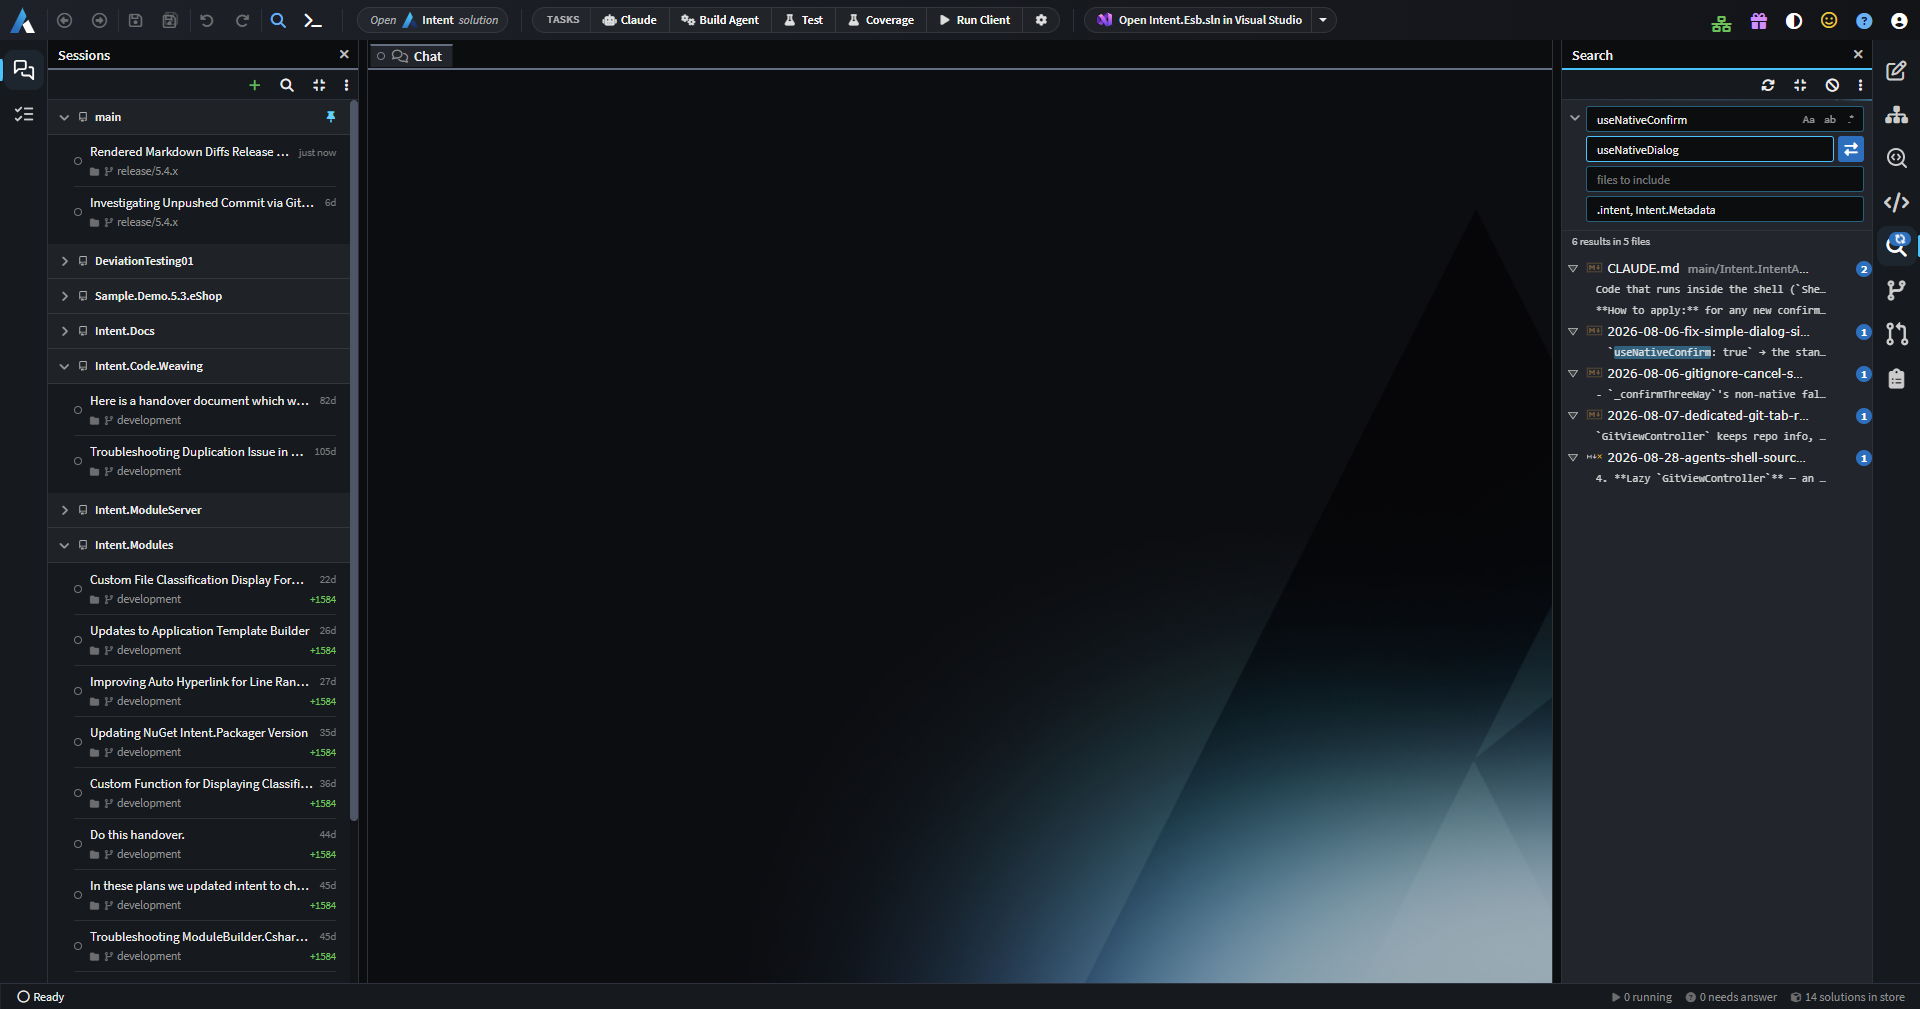1920x1009 pixels.
Task: Open the Sessions panel more options menu
Action: 346,85
